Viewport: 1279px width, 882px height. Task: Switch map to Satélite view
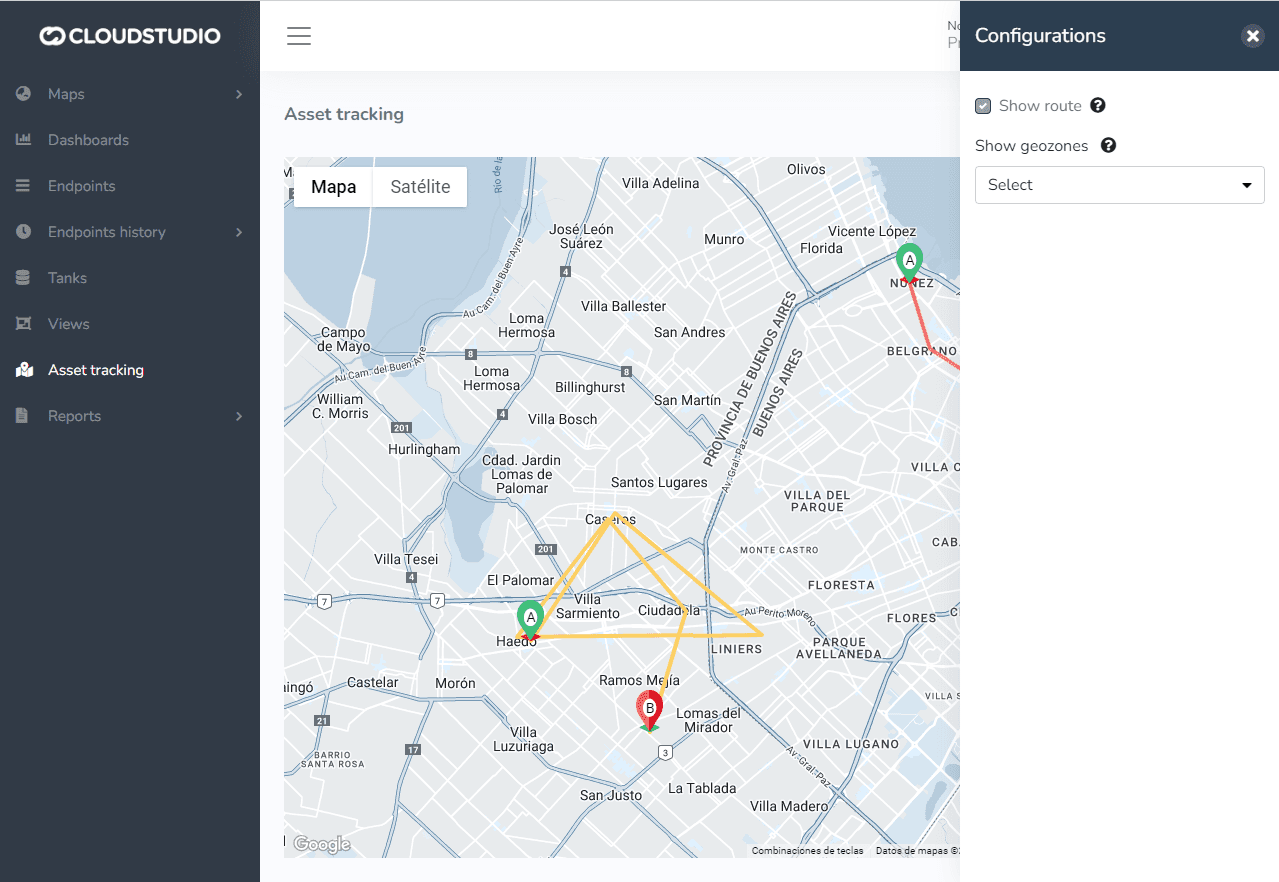tap(420, 187)
